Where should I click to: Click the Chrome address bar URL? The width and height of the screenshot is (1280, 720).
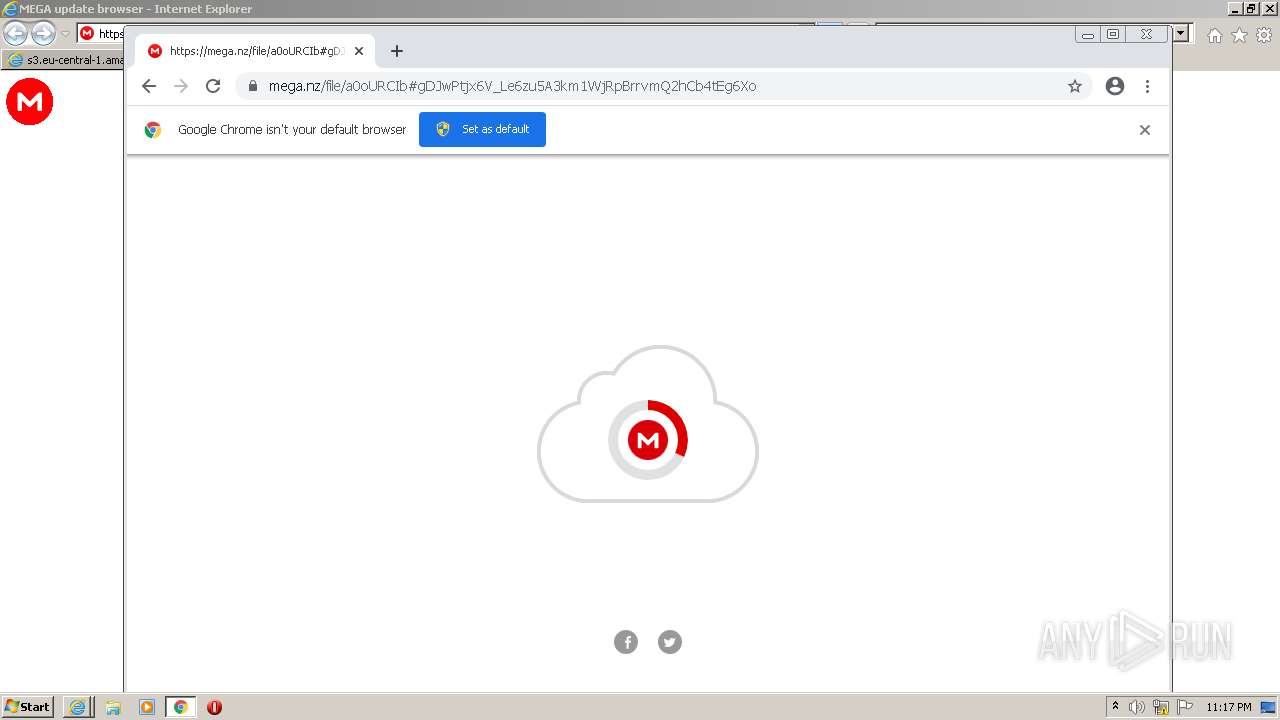pos(512,86)
